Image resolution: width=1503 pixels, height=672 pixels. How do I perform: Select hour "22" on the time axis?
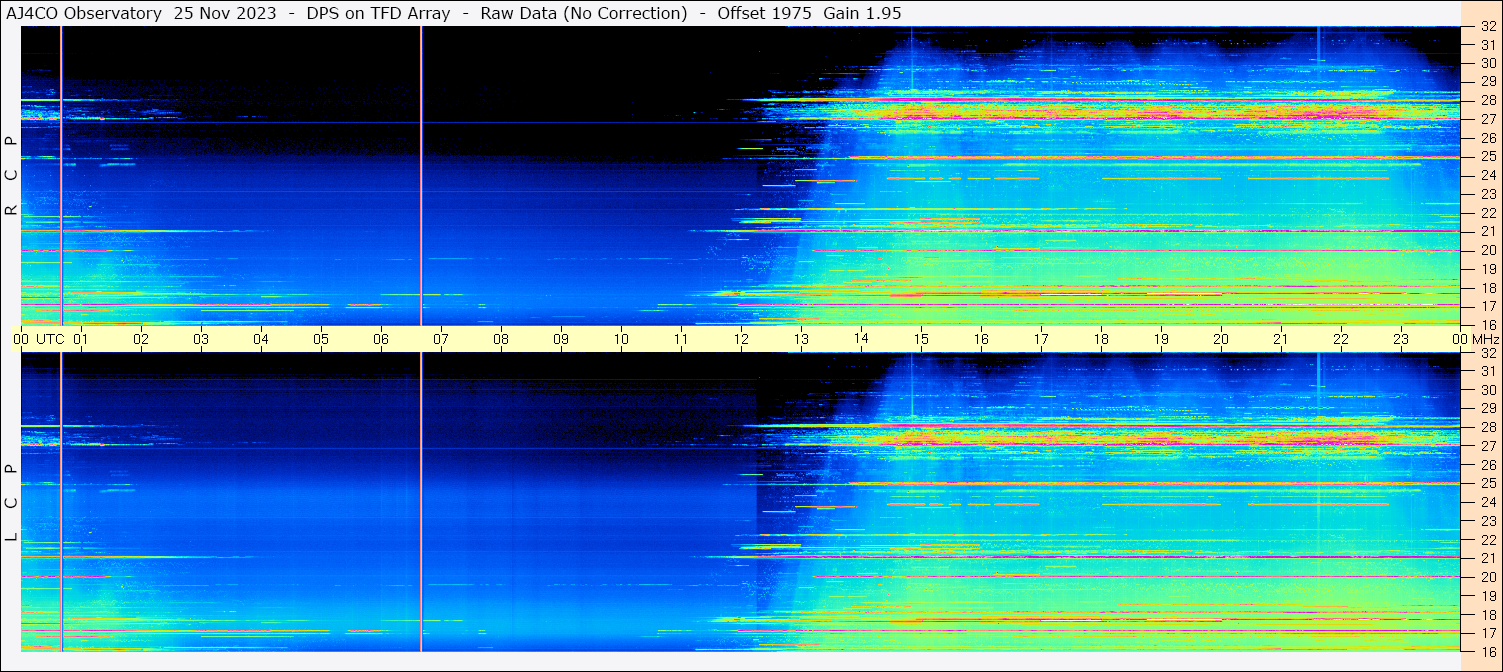[x=1341, y=339]
